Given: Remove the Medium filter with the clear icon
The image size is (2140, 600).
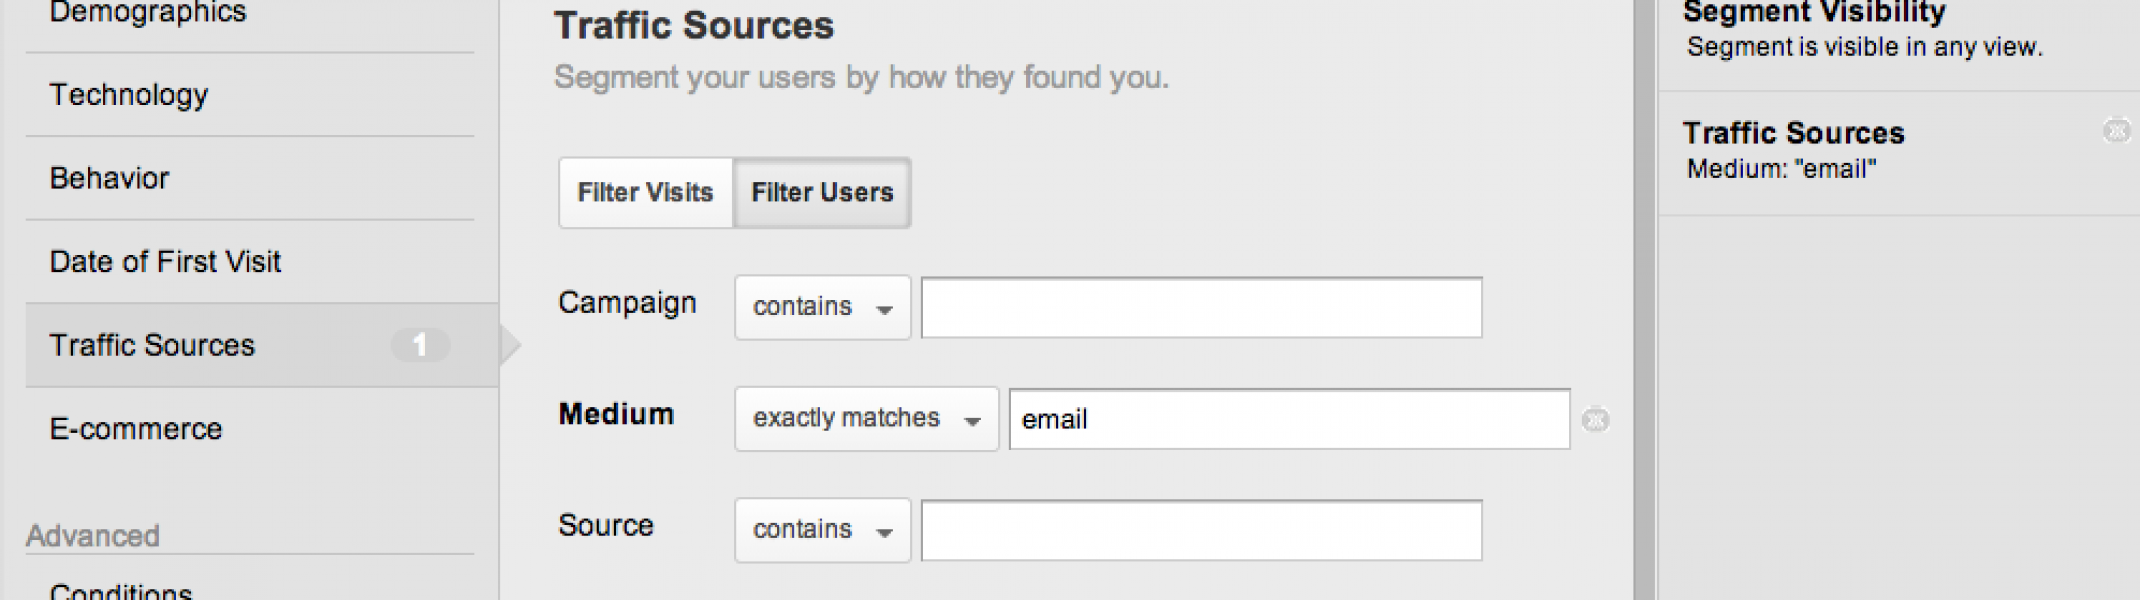Looking at the screenshot, I should [1595, 420].
